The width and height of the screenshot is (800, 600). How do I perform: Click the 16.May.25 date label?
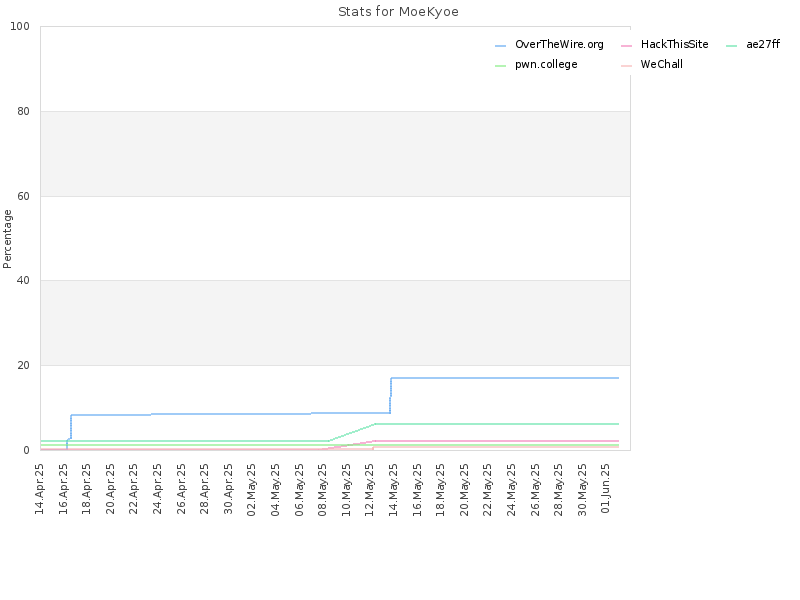click(x=417, y=490)
